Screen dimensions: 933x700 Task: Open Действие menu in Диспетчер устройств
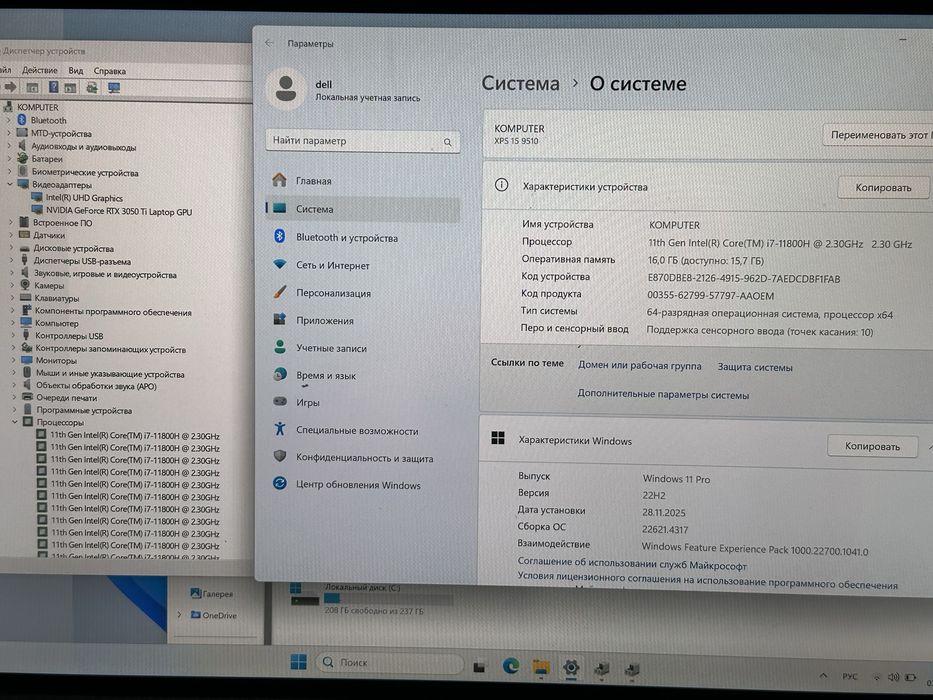tap(40, 70)
